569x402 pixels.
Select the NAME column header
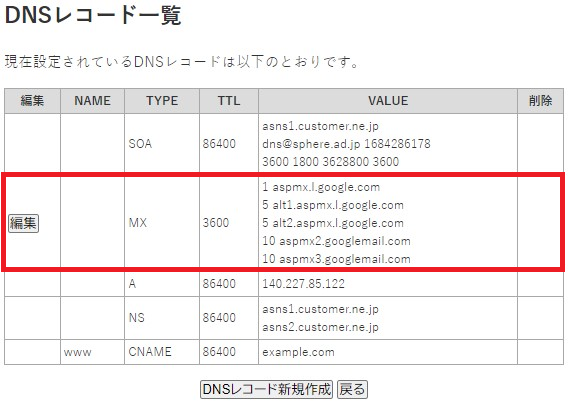click(93, 101)
